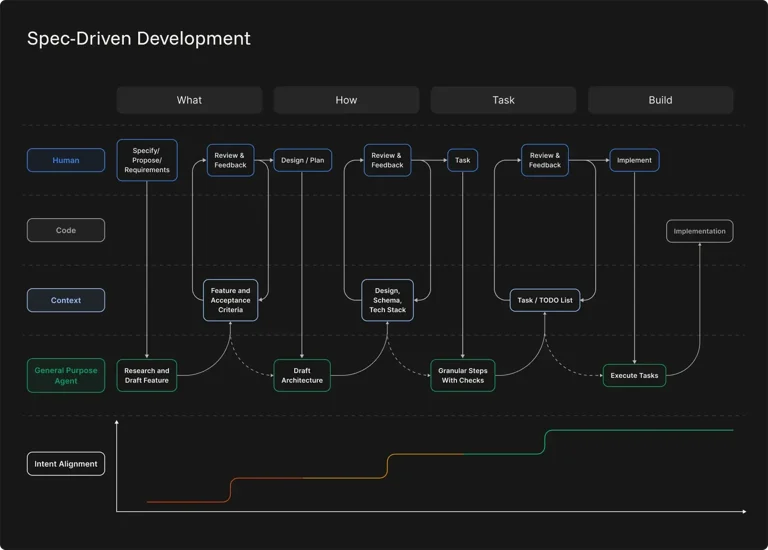Viewport: 768px width, 550px height.
Task: Select the Feature and Acceptance Criteria node
Action: pos(230,300)
